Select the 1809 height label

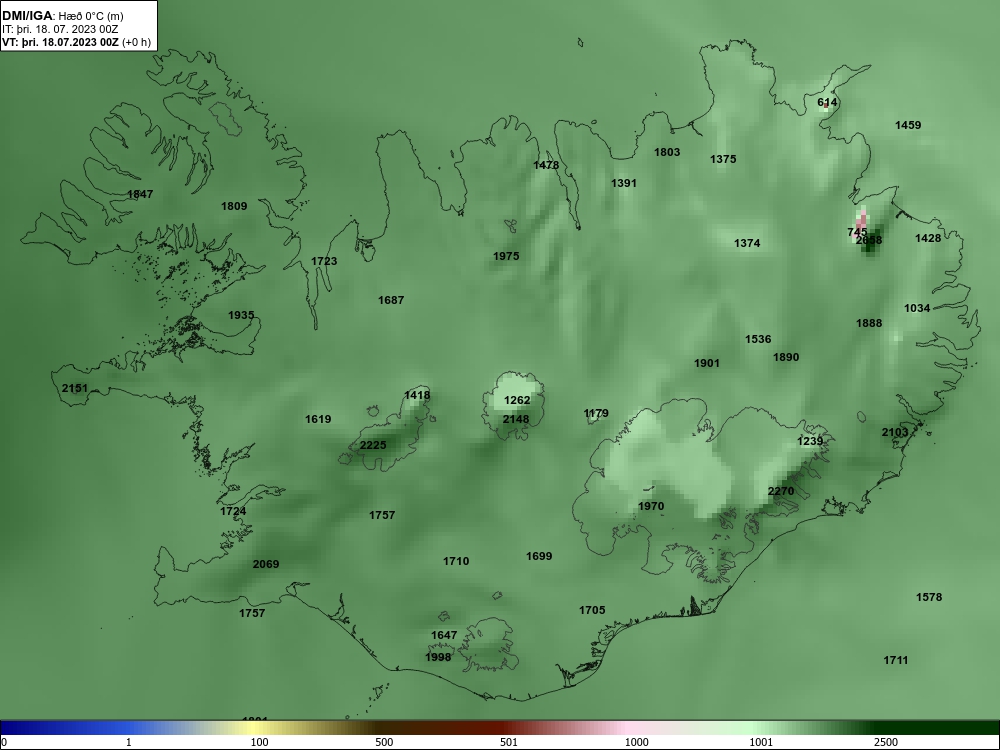point(234,206)
